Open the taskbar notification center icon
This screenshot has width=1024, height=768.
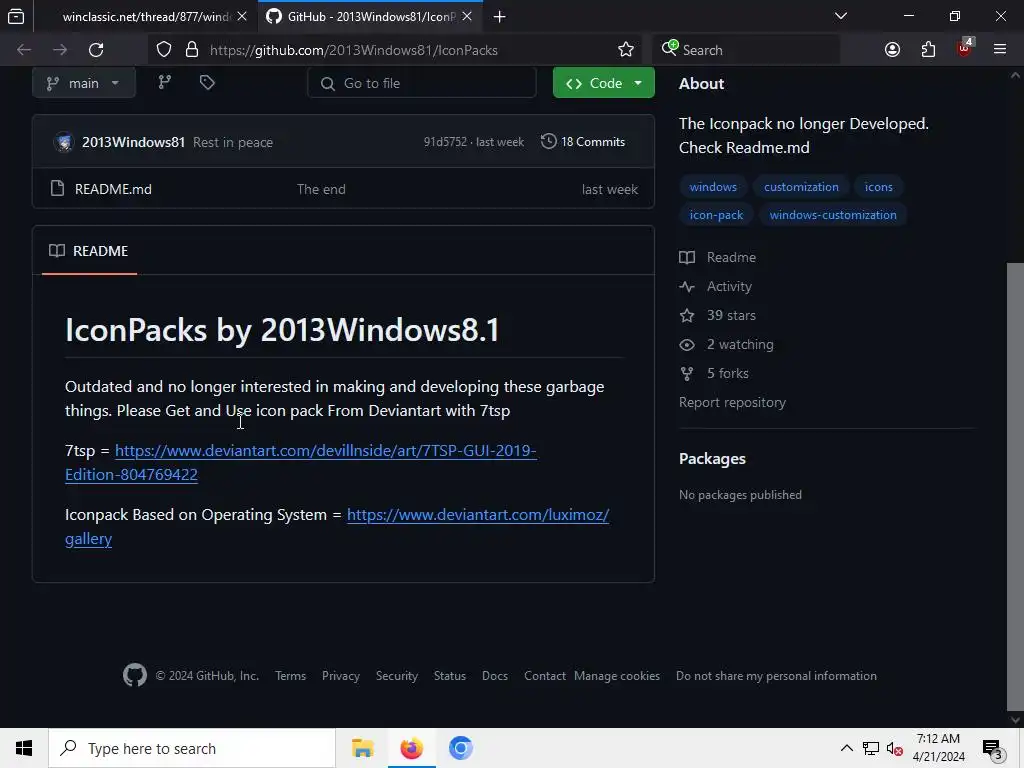(992, 748)
